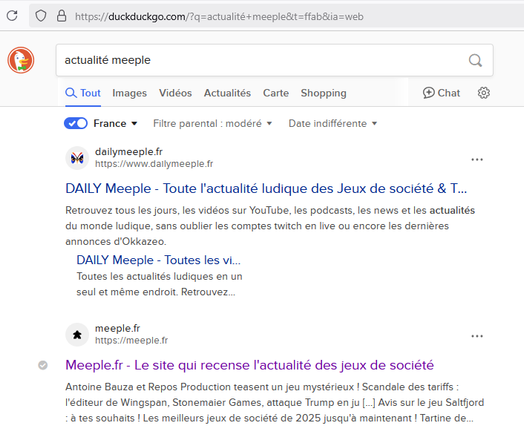Image resolution: width=524 pixels, height=440 pixels.
Task: Switch to the Shopping tab
Action: tap(323, 93)
